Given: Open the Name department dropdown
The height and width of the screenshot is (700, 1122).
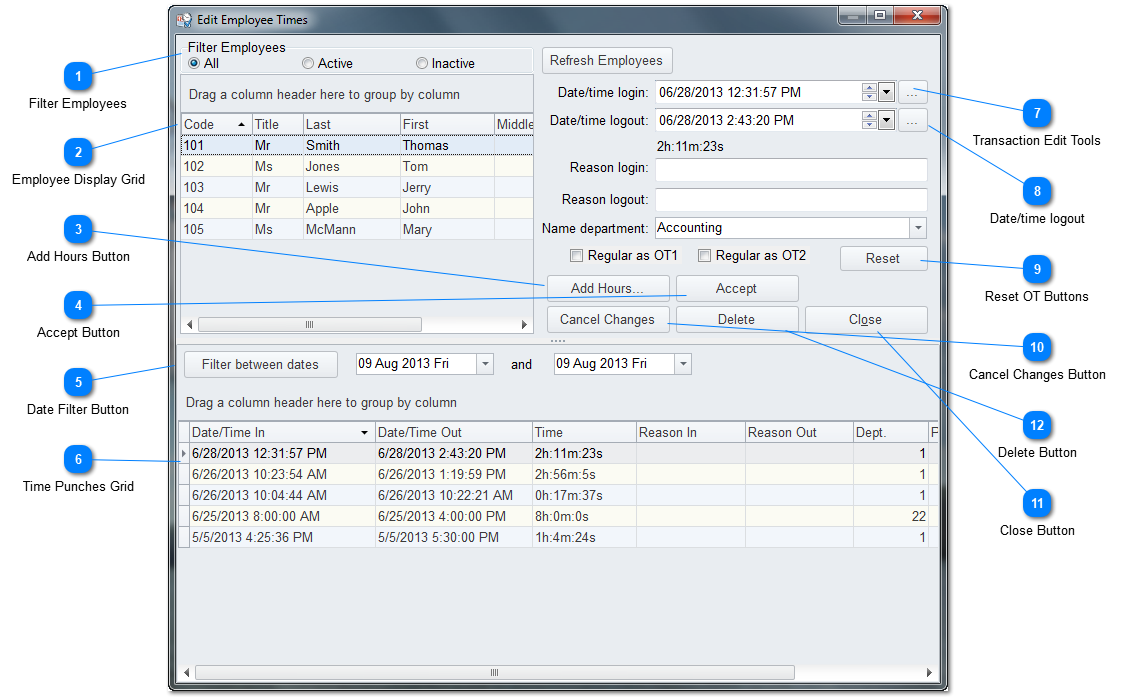Looking at the screenshot, I should click(x=917, y=228).
